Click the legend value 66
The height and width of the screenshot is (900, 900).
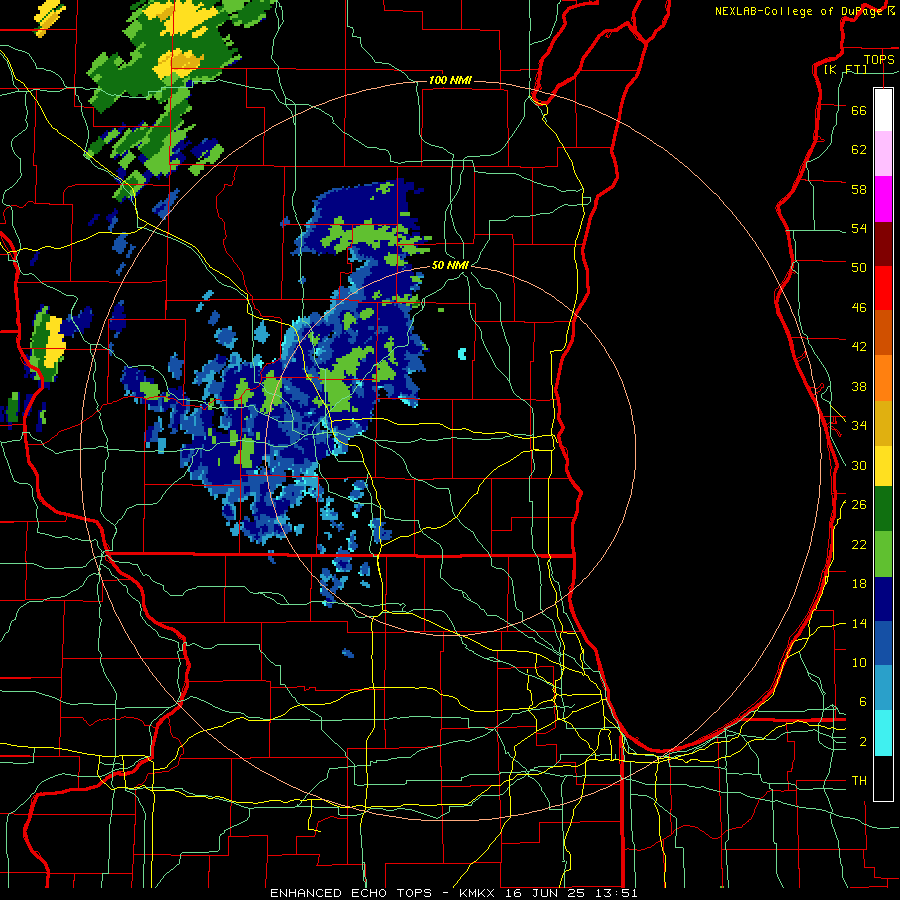(x=859, y=110)
